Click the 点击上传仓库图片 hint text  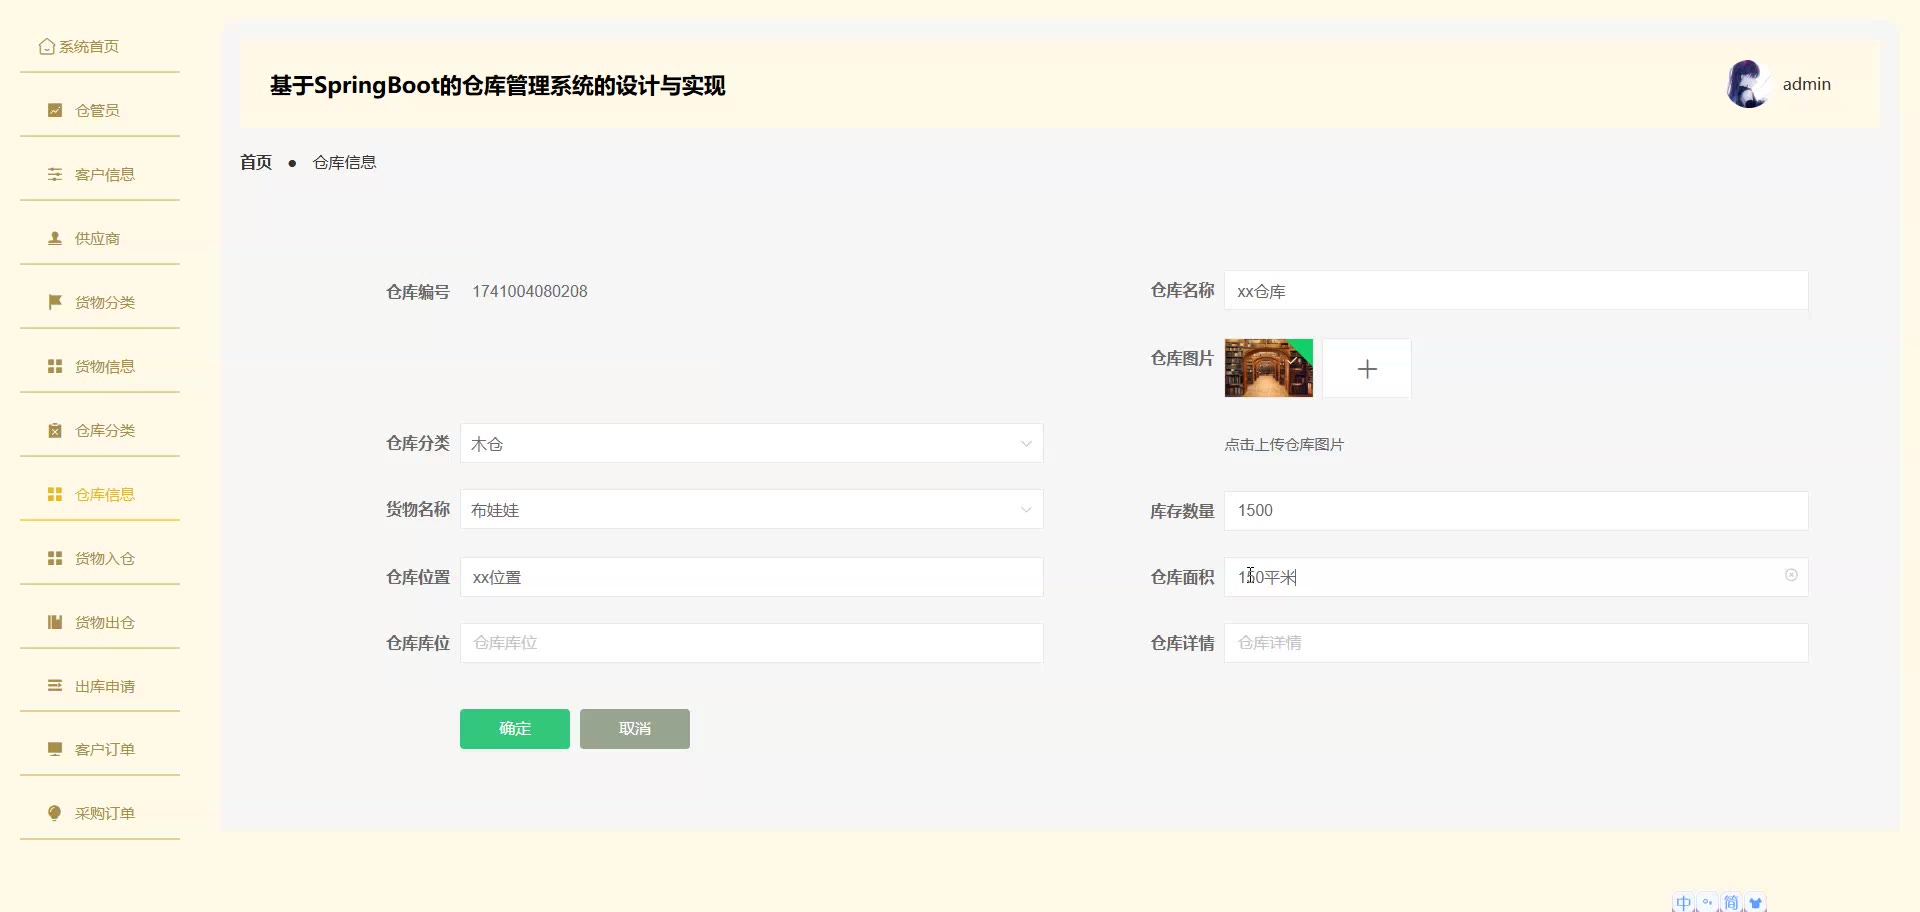click(1284, 444)
